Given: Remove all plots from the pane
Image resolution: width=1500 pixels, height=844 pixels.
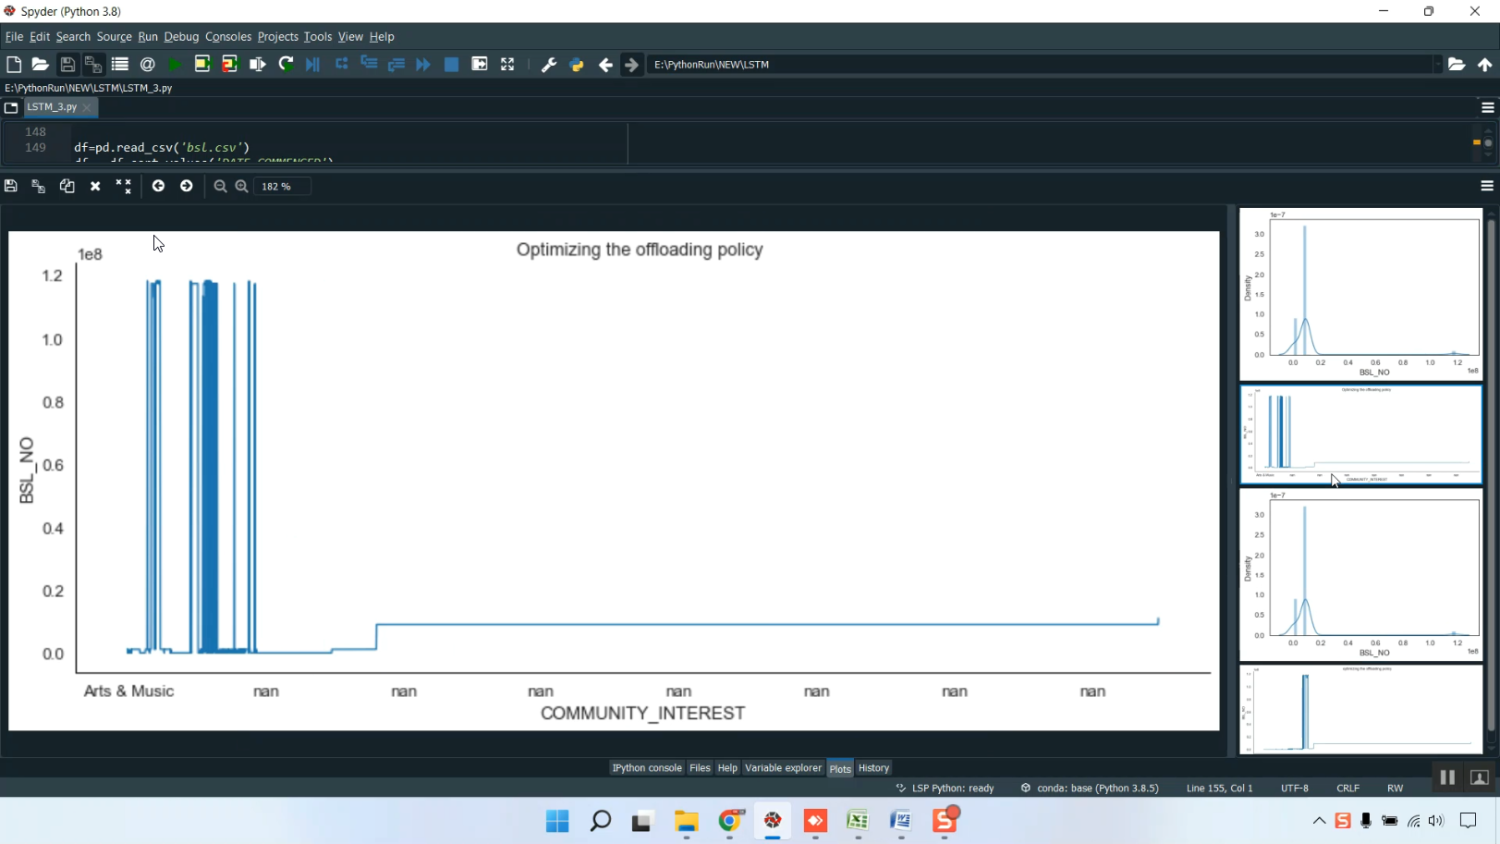Looking at the screenshot, I should [123, 186].
